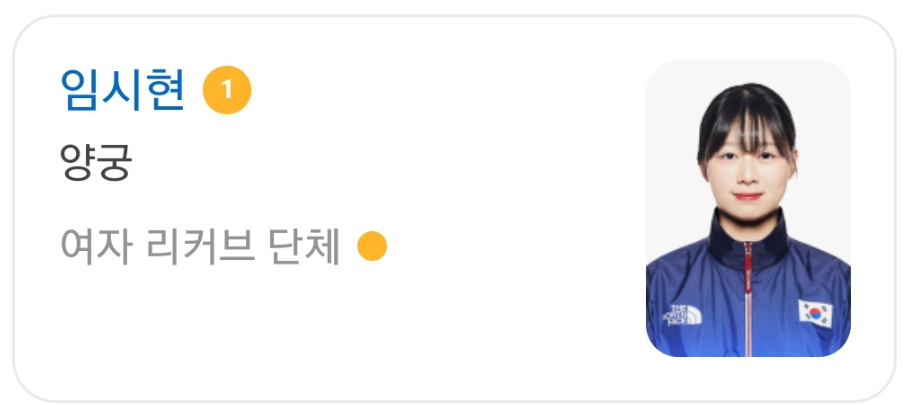Select the sport label 양궁
Image resolution: width=911 pixels, height=405 pixels.
pyautogui.click(x=96, y=162)
